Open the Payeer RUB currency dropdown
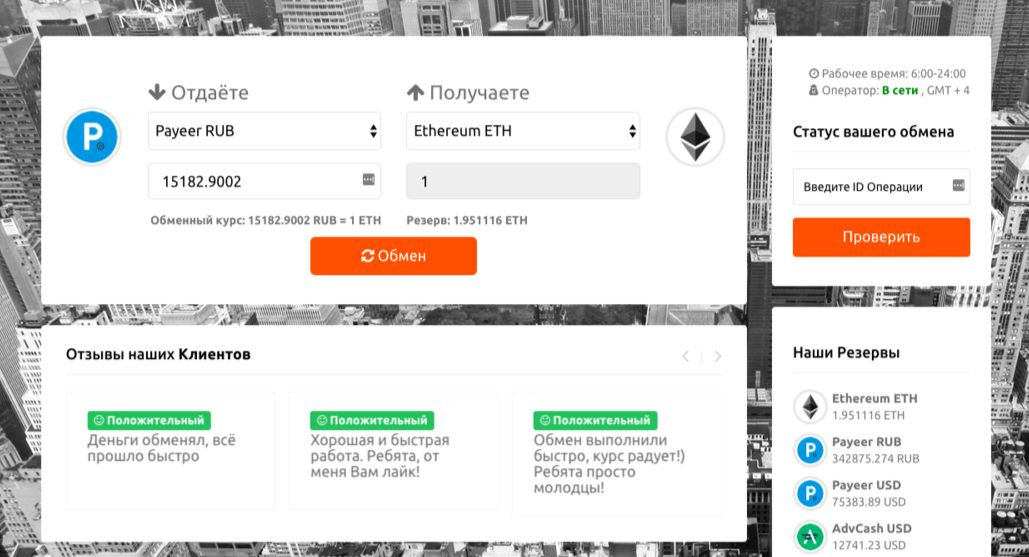The image size is (1029, 557). point(264,131)
